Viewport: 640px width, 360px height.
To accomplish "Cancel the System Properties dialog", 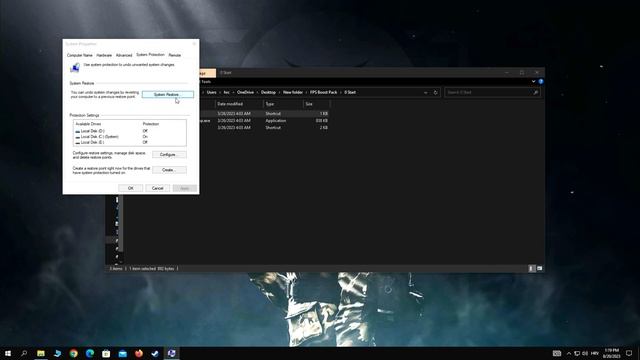I will [158, 188].
